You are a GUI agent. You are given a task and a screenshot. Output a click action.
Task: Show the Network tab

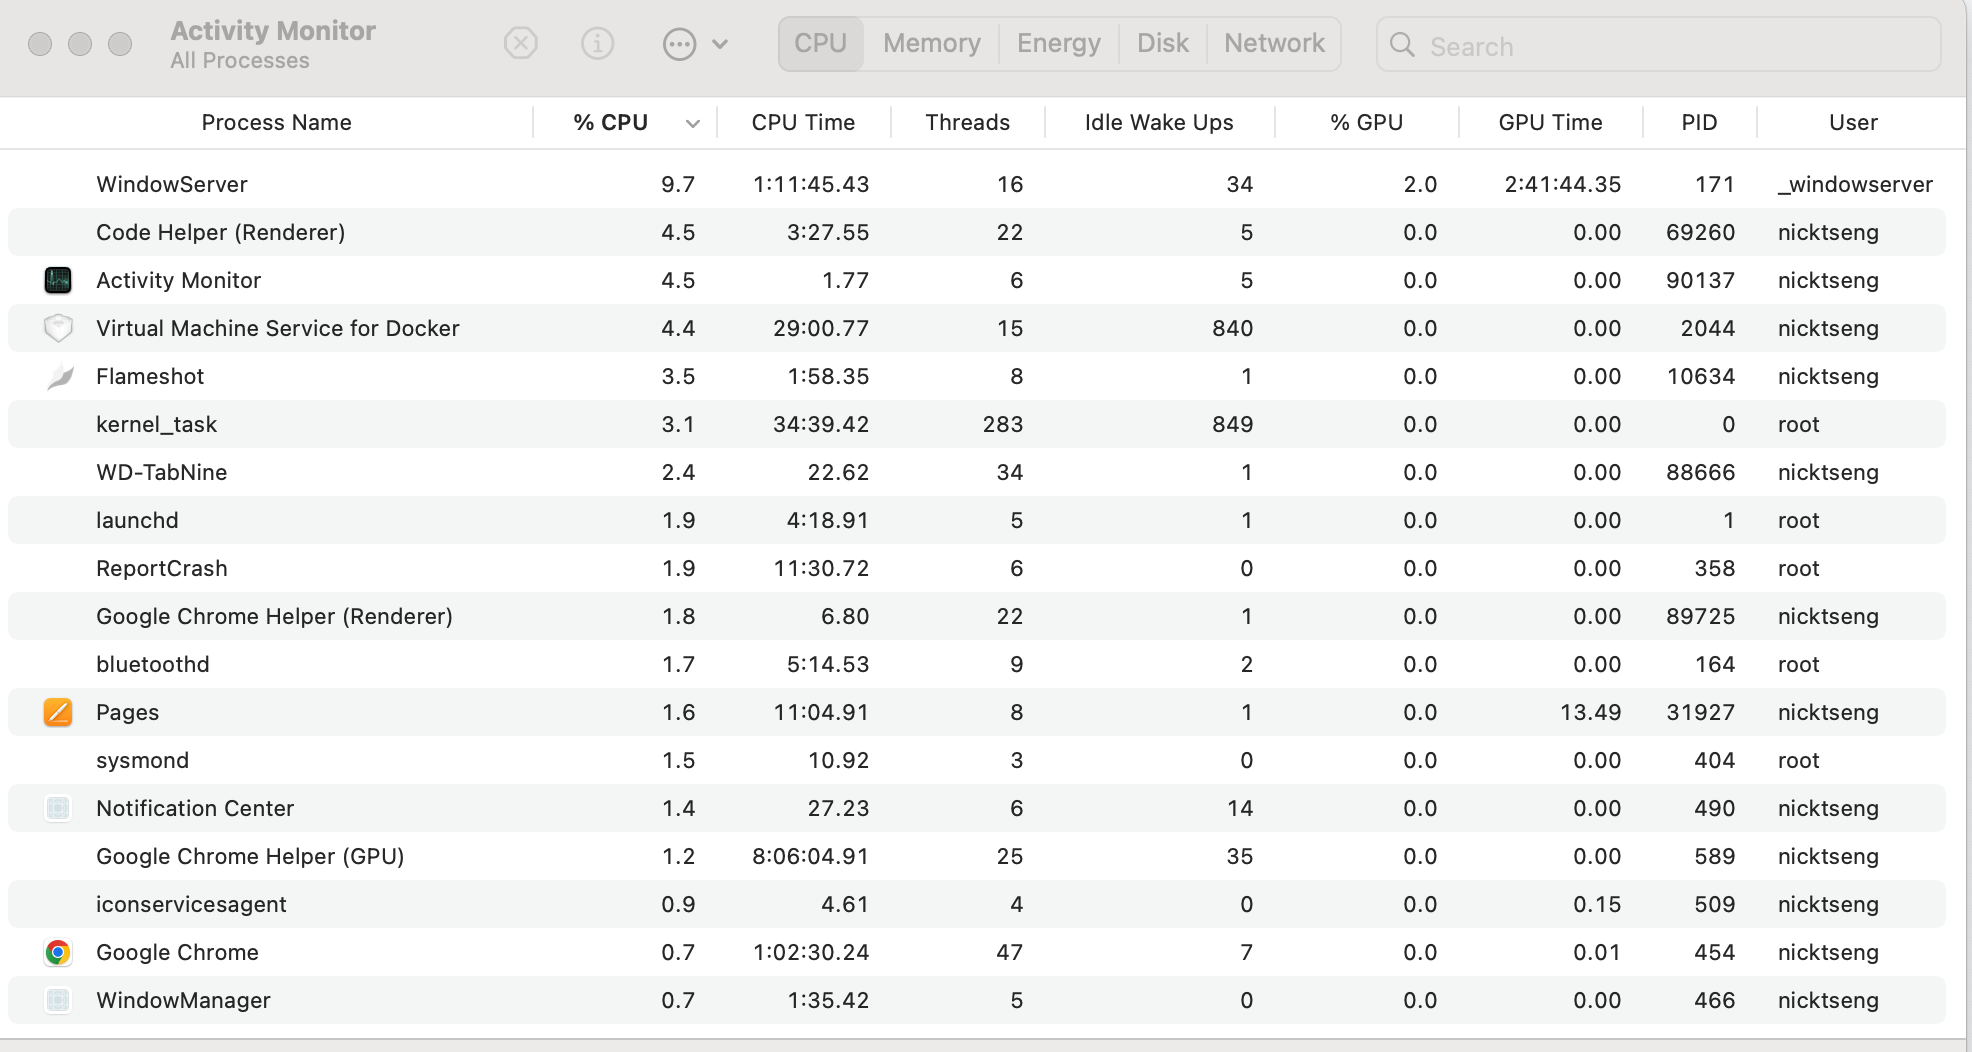[1273, 44]
